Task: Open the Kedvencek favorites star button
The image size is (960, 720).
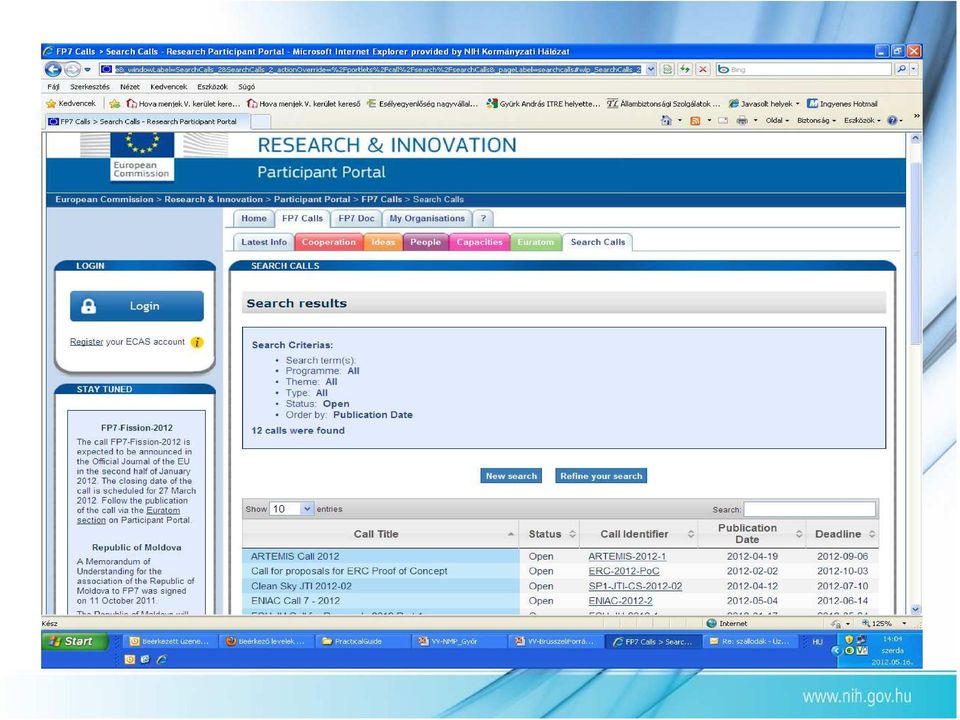Action: point(71,103)
